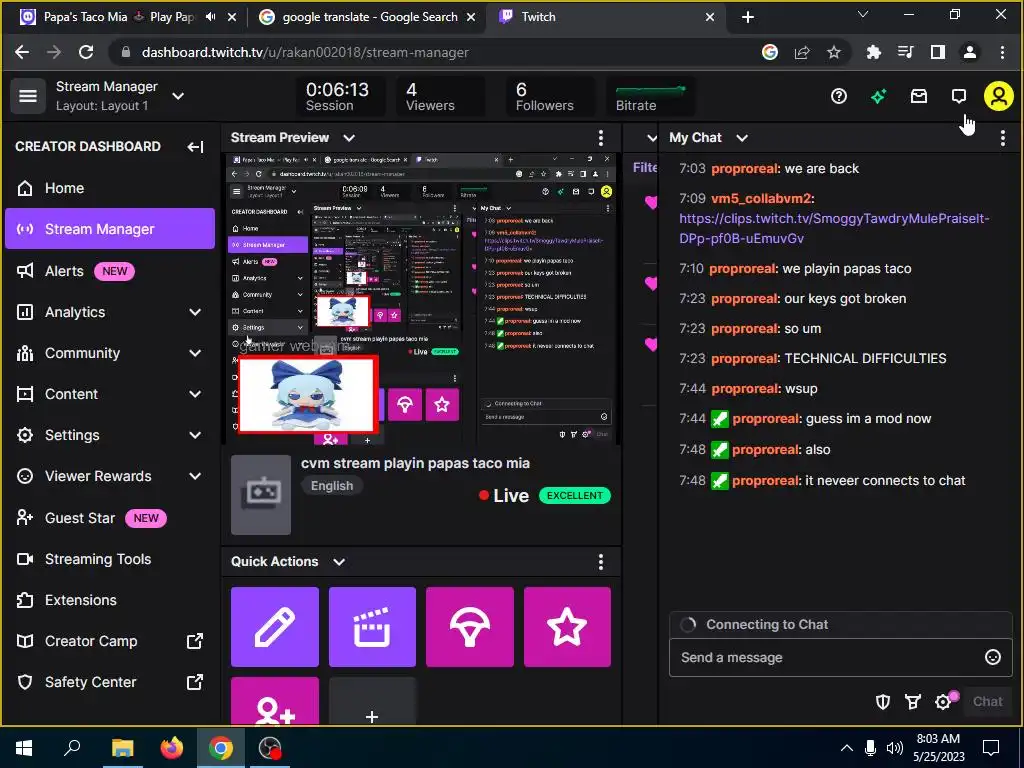Open the green sparkle Prime Loot icon
This screenshot has width=1024, height=768.
tap(878, 97)
